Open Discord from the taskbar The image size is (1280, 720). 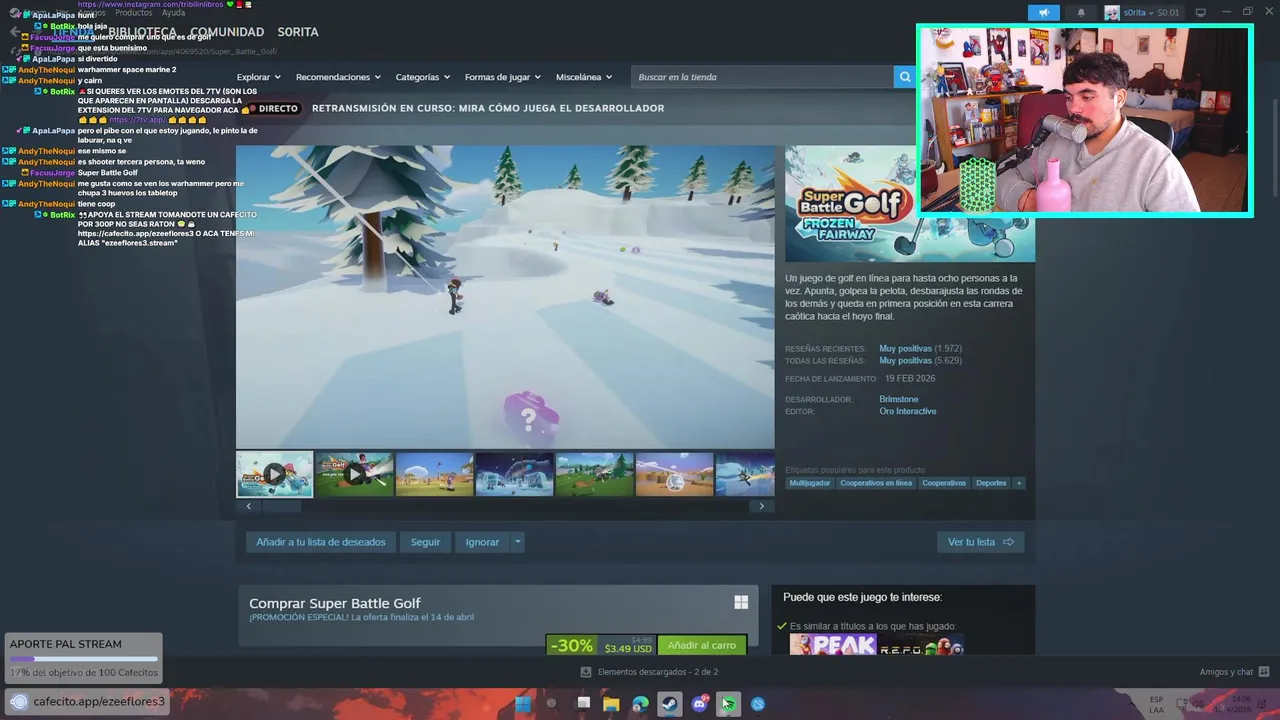tap(699, 703)
